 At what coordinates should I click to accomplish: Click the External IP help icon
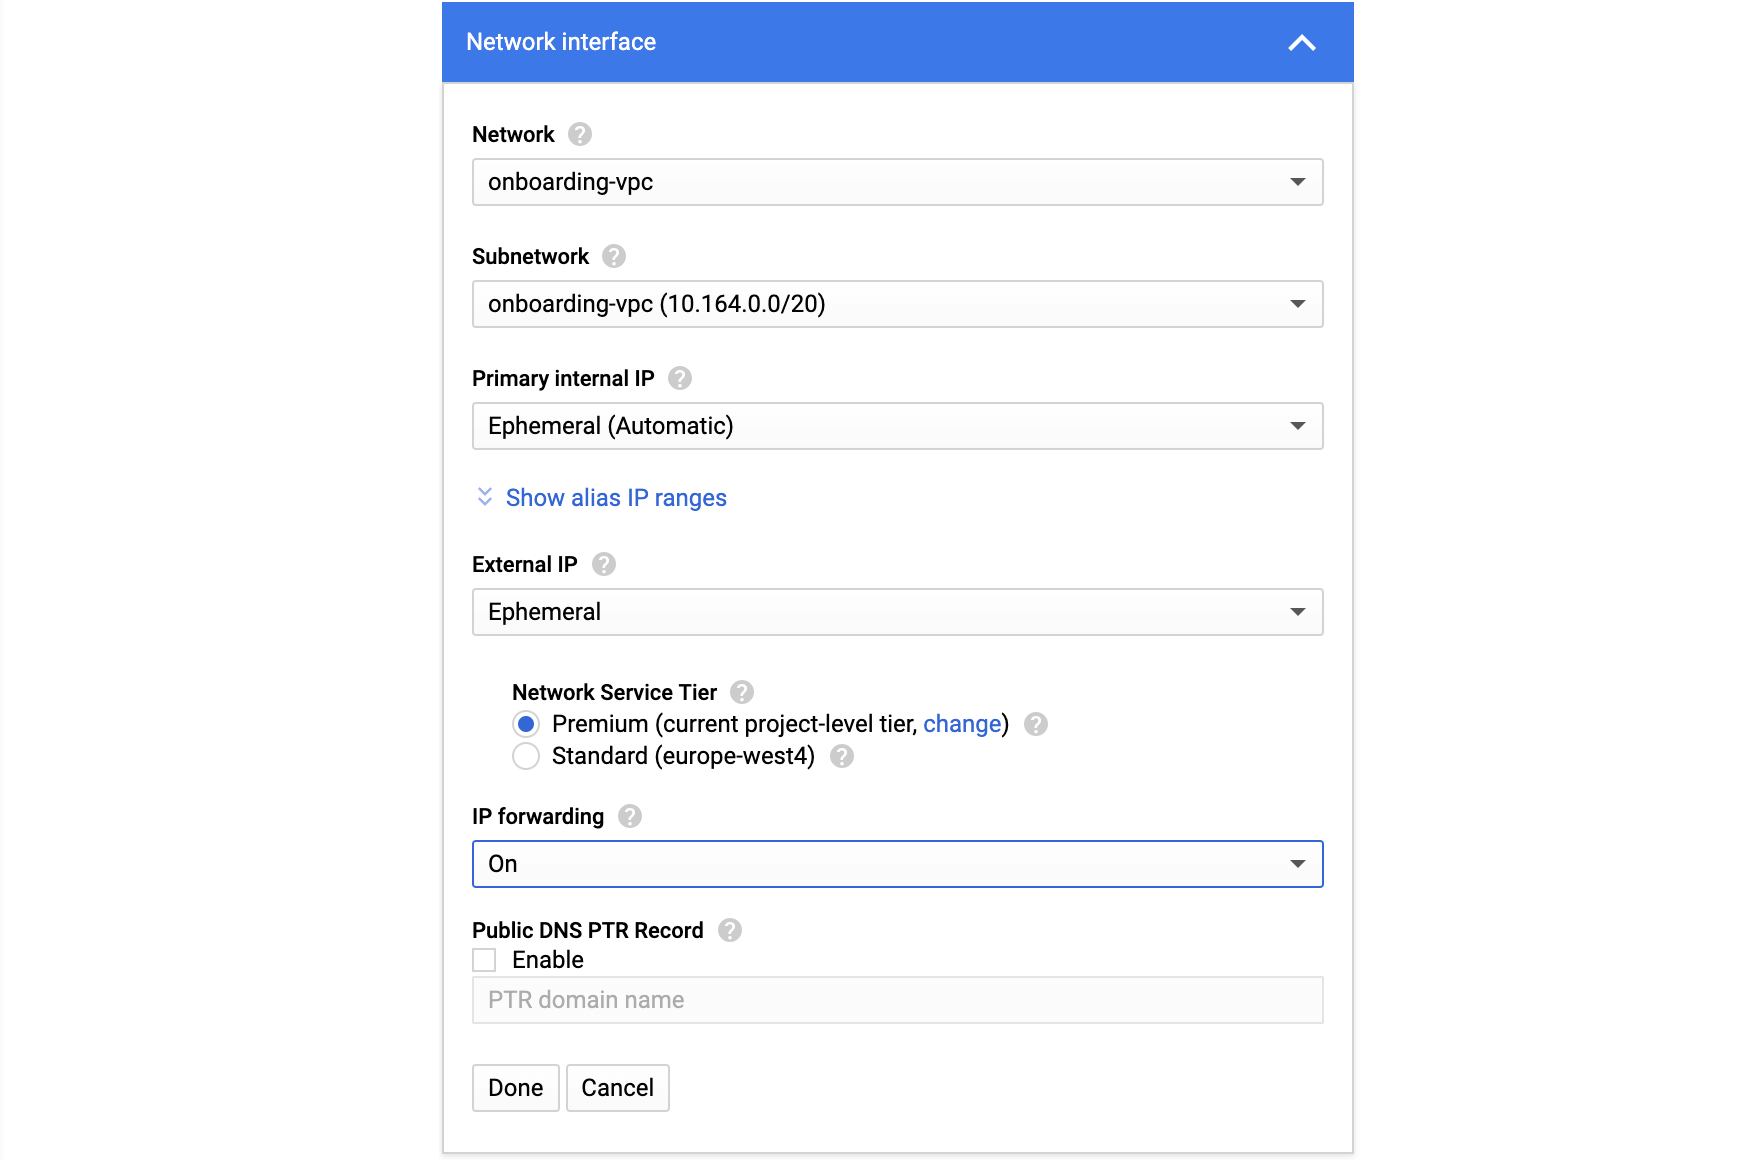point(603,564)
